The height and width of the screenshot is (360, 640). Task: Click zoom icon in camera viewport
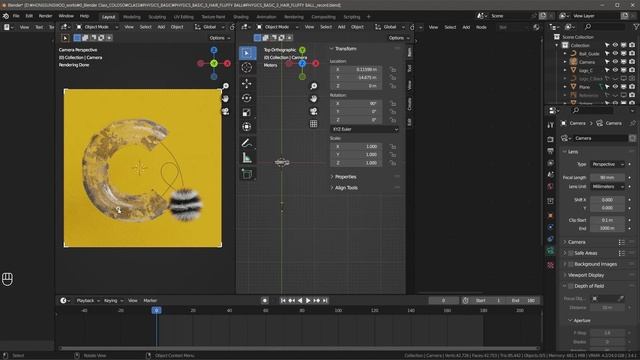point(225,86)
